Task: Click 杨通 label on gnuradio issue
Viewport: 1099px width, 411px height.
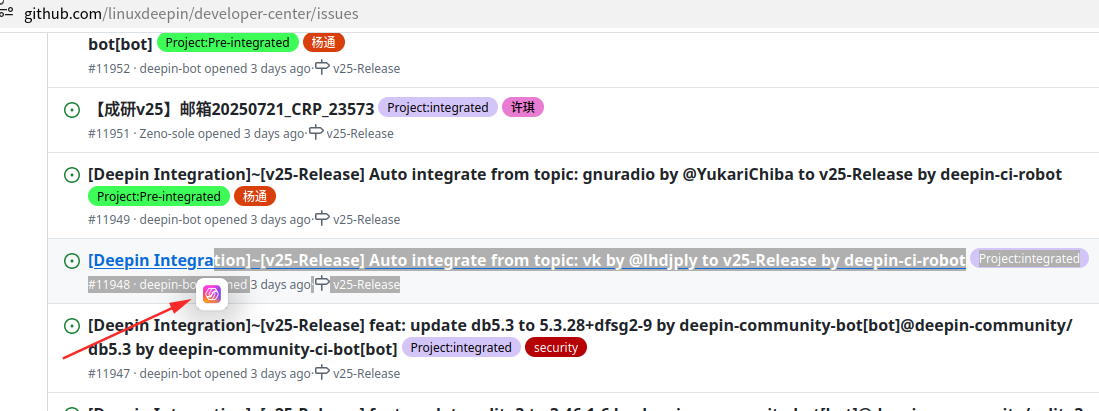Action: 255,196
